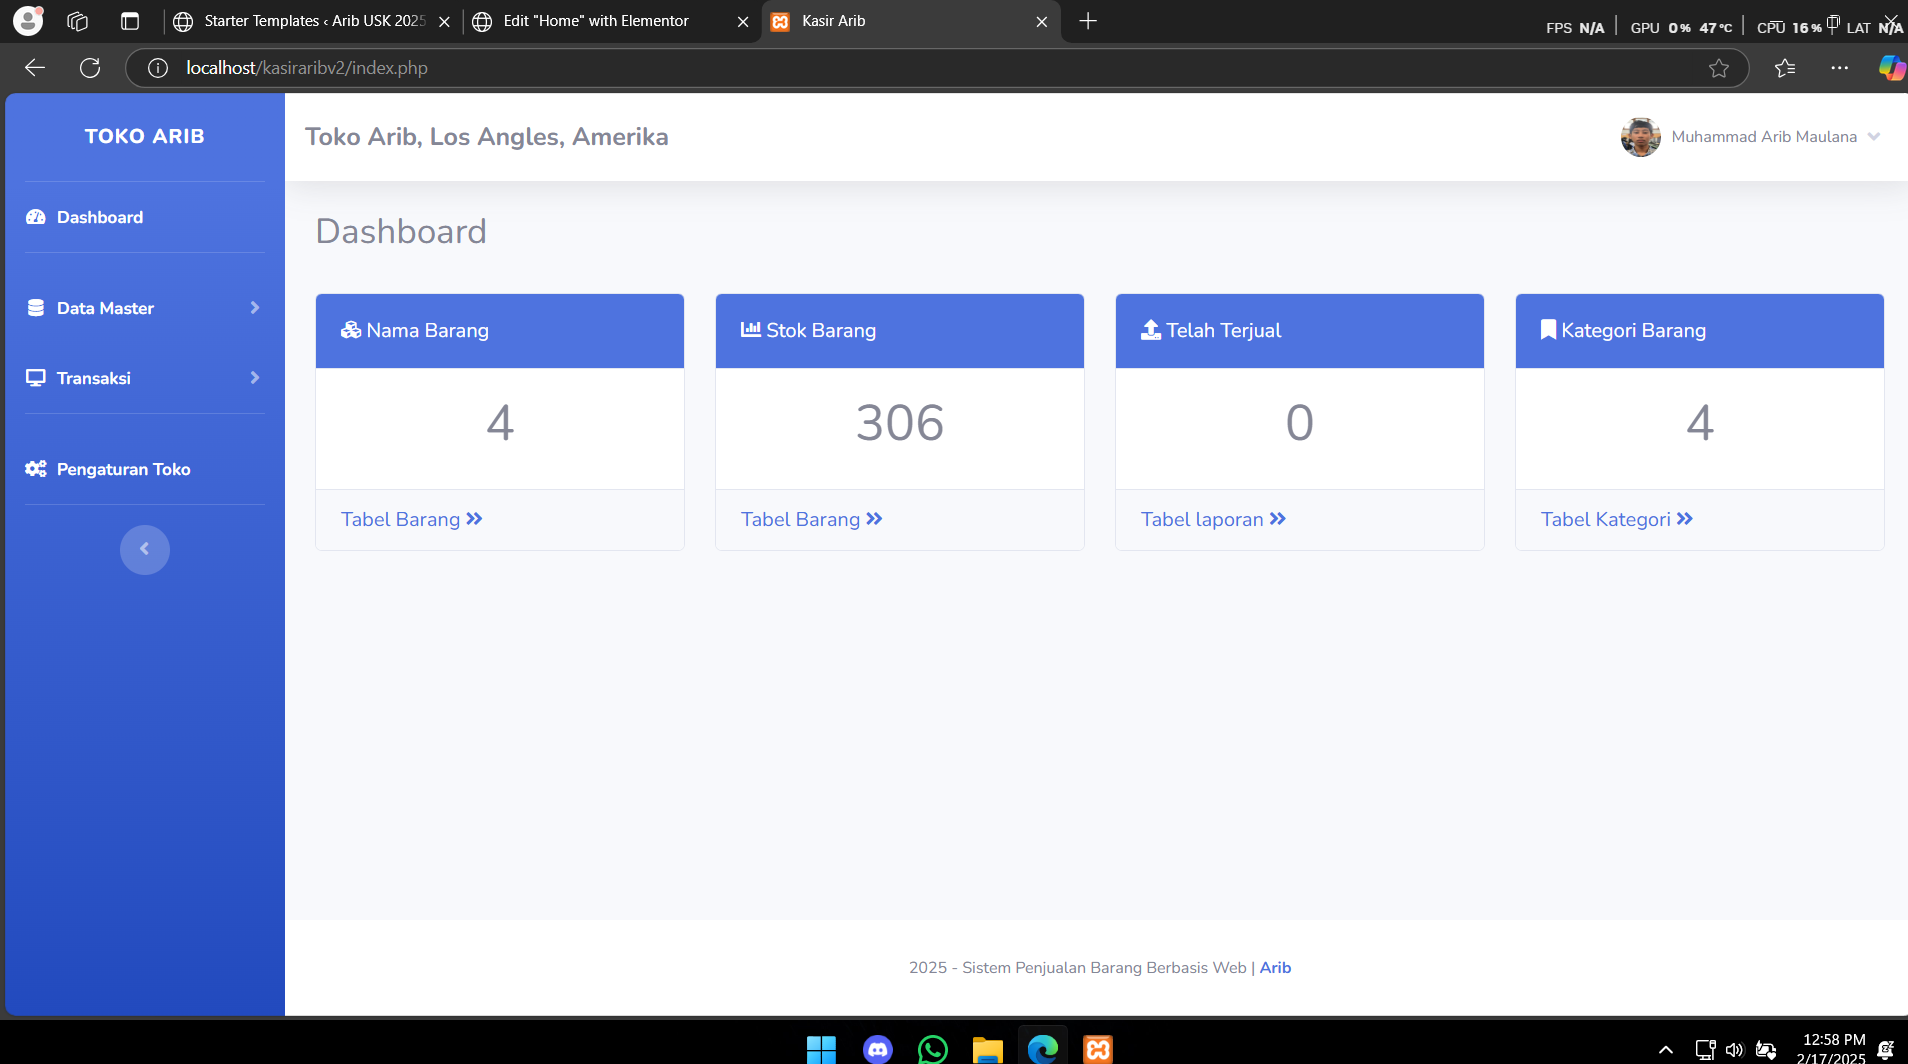Viewport: 1908px width, 1064px height.
Task: Click the Microsoft Edge taskbar icon
Action: 1043,1049
